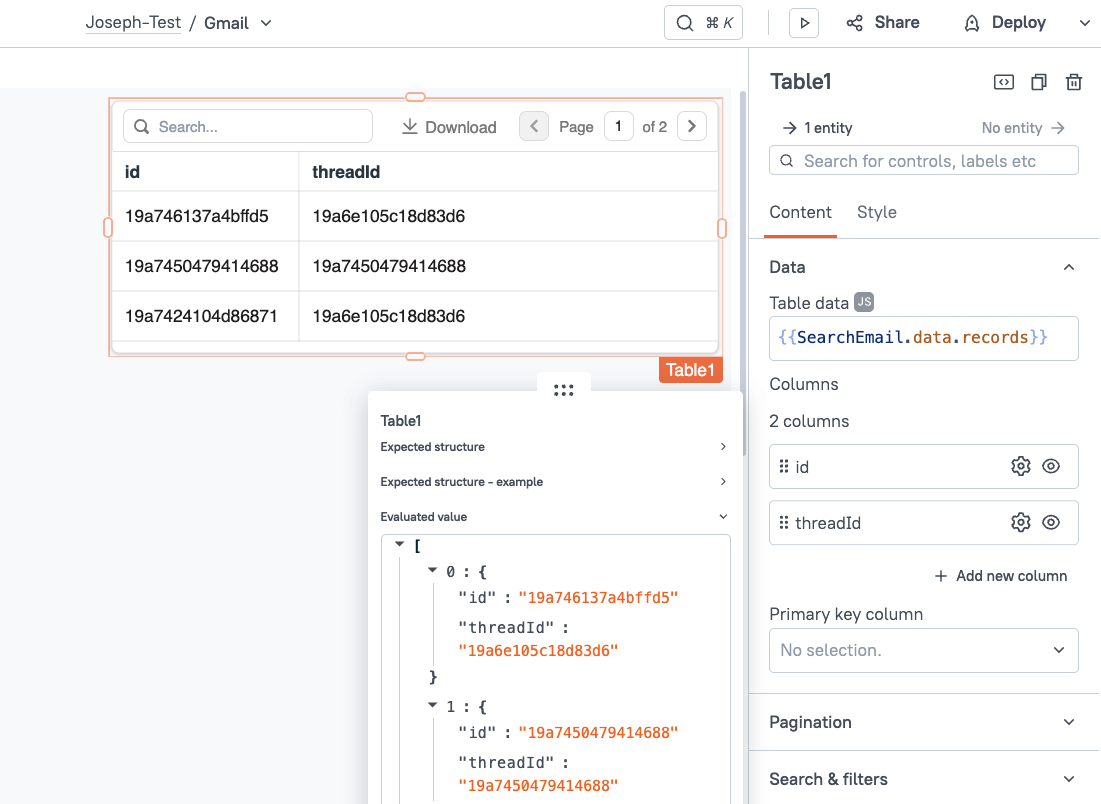The image size is (1101, 804).
Task: Click the copy widget icon beside Table1
Action: (x=1038, y=82)
